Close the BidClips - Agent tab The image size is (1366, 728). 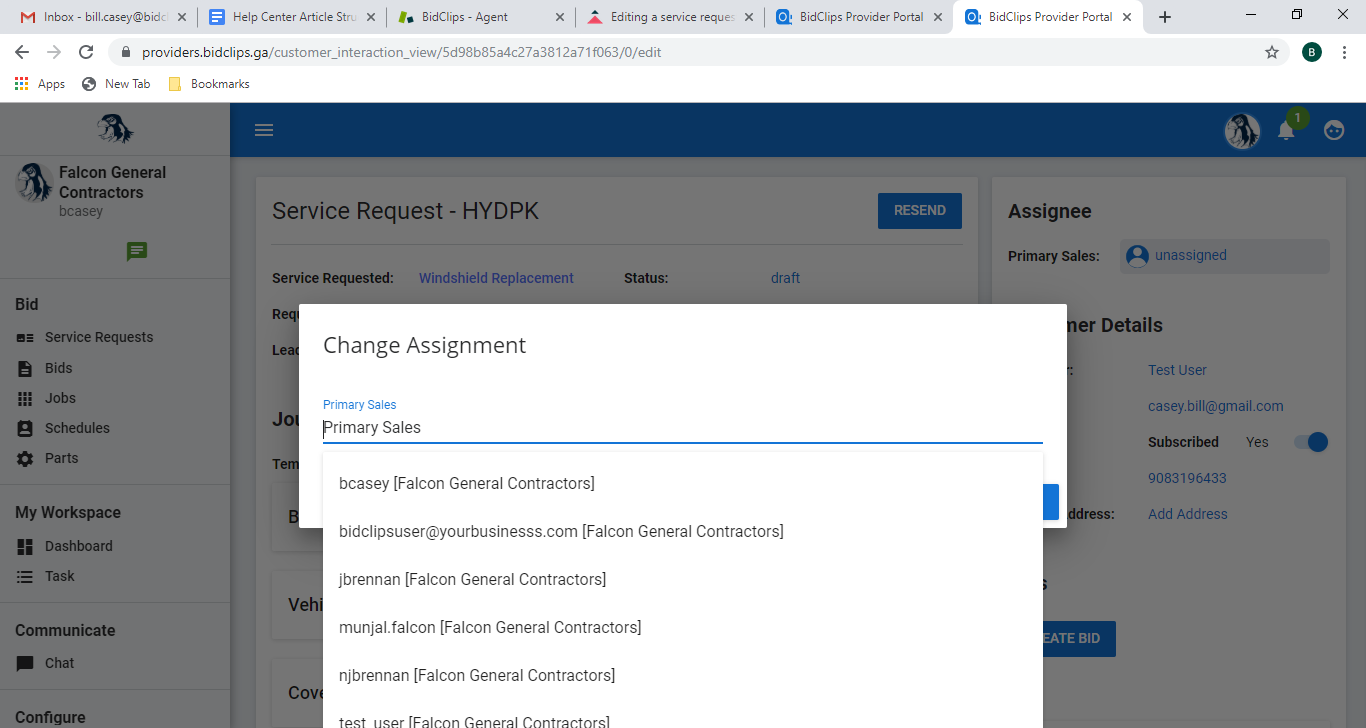click(x=559, y=17)
